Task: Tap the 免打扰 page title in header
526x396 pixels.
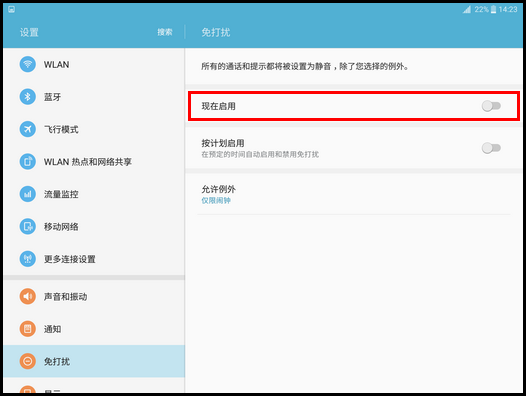Action: 216,33
